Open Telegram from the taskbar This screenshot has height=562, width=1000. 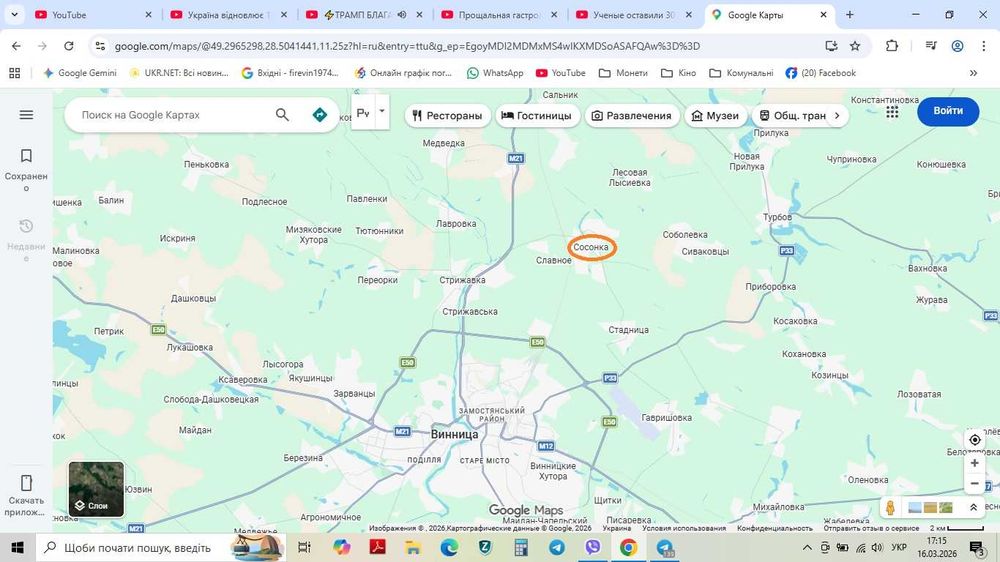pos(557,547)
